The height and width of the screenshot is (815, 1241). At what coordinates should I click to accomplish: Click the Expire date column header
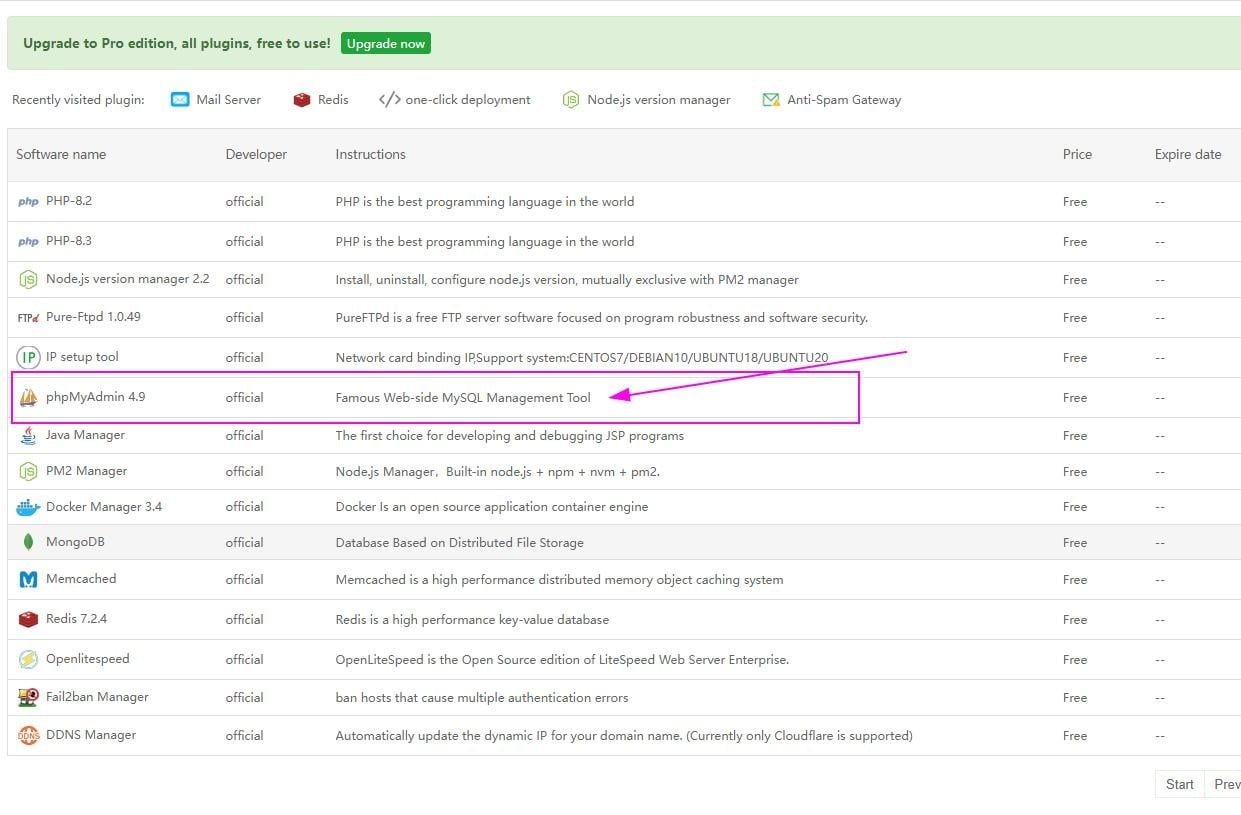pos(1187,154)
